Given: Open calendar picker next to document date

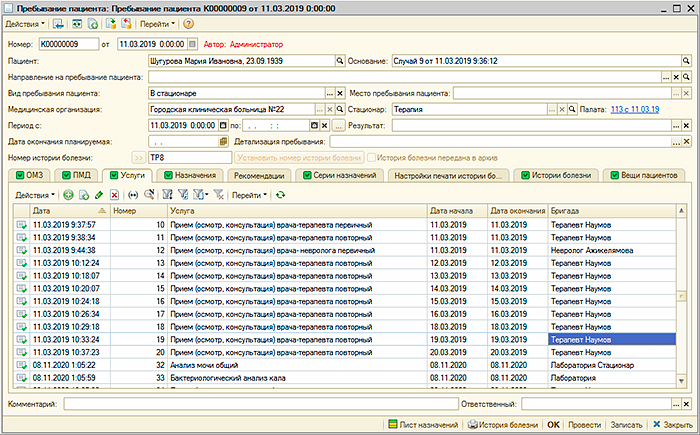Looking at the screenshot, I should tap(190, 44).
